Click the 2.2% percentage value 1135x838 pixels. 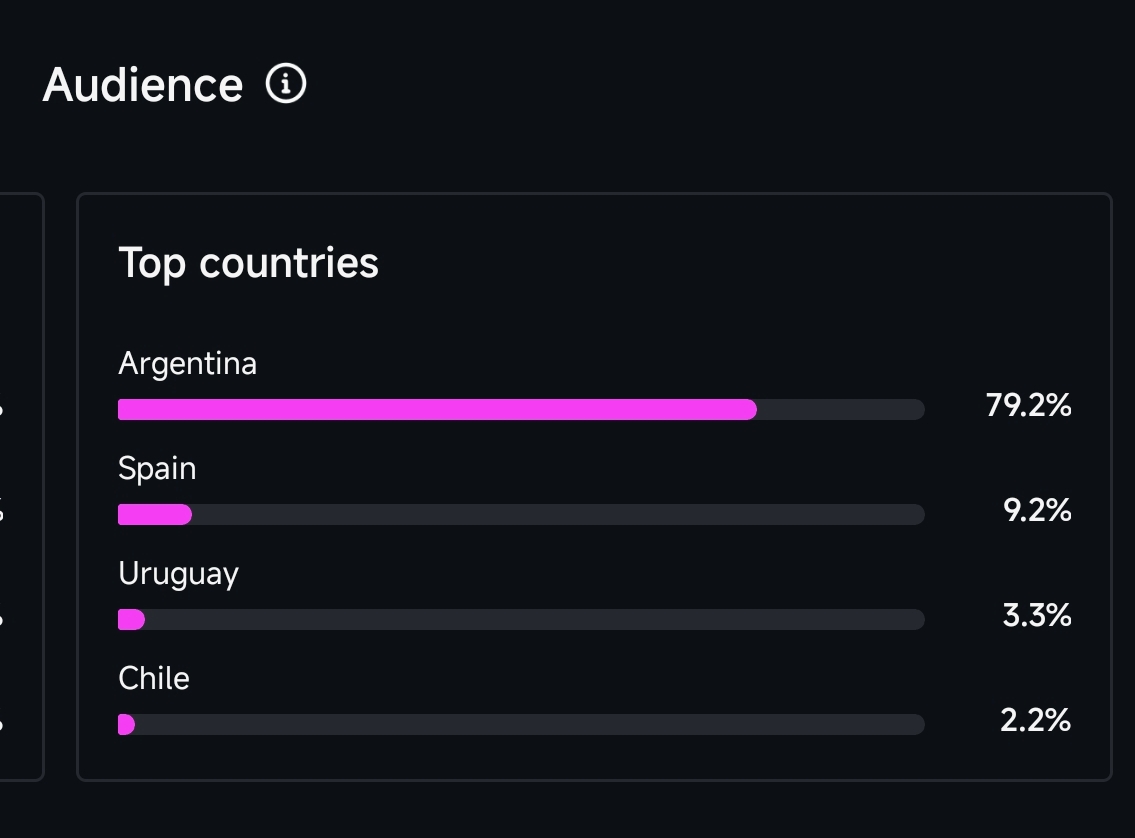(1035, 720)
